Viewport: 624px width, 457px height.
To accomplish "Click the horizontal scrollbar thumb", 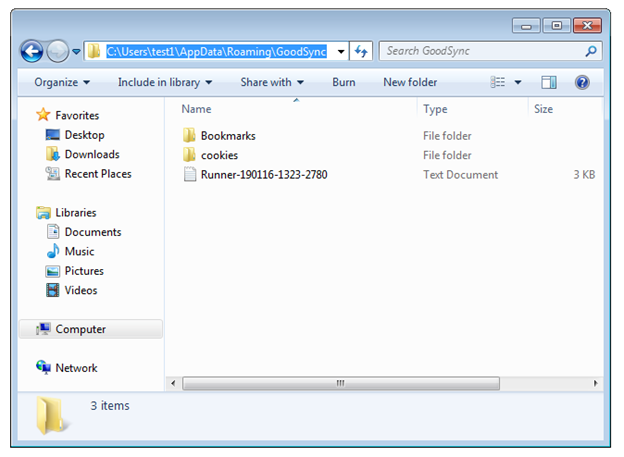I will (x=340, y=383).
